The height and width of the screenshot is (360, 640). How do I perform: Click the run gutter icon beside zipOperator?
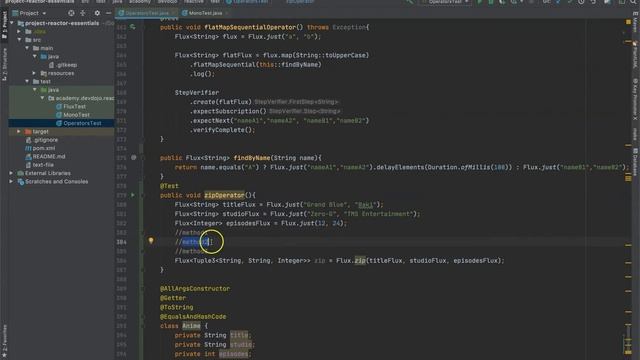tap(133, 195)
